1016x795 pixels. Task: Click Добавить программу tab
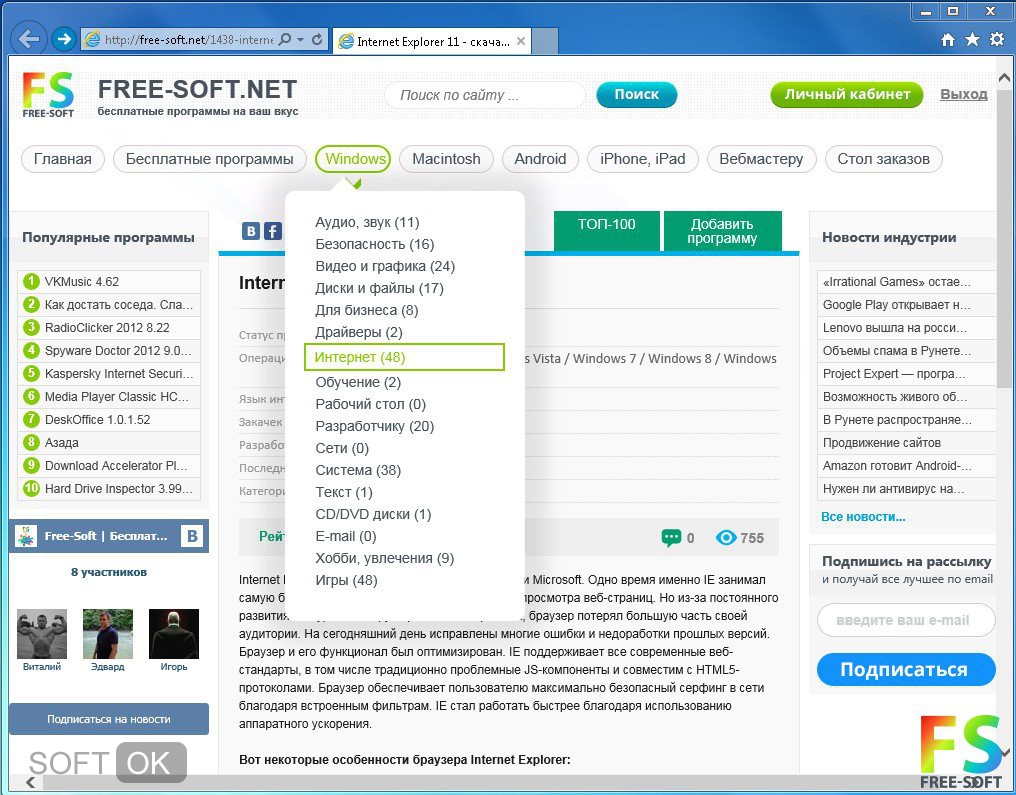[x=722, y=231]
